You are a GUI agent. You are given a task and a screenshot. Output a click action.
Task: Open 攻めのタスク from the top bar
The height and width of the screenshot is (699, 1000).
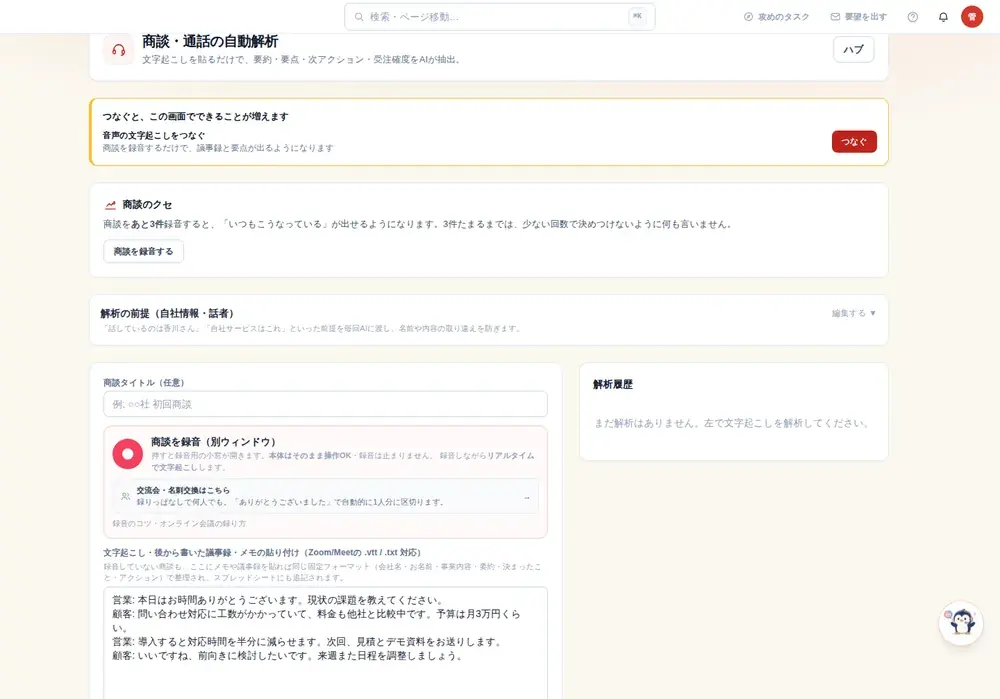click(776, 17)
